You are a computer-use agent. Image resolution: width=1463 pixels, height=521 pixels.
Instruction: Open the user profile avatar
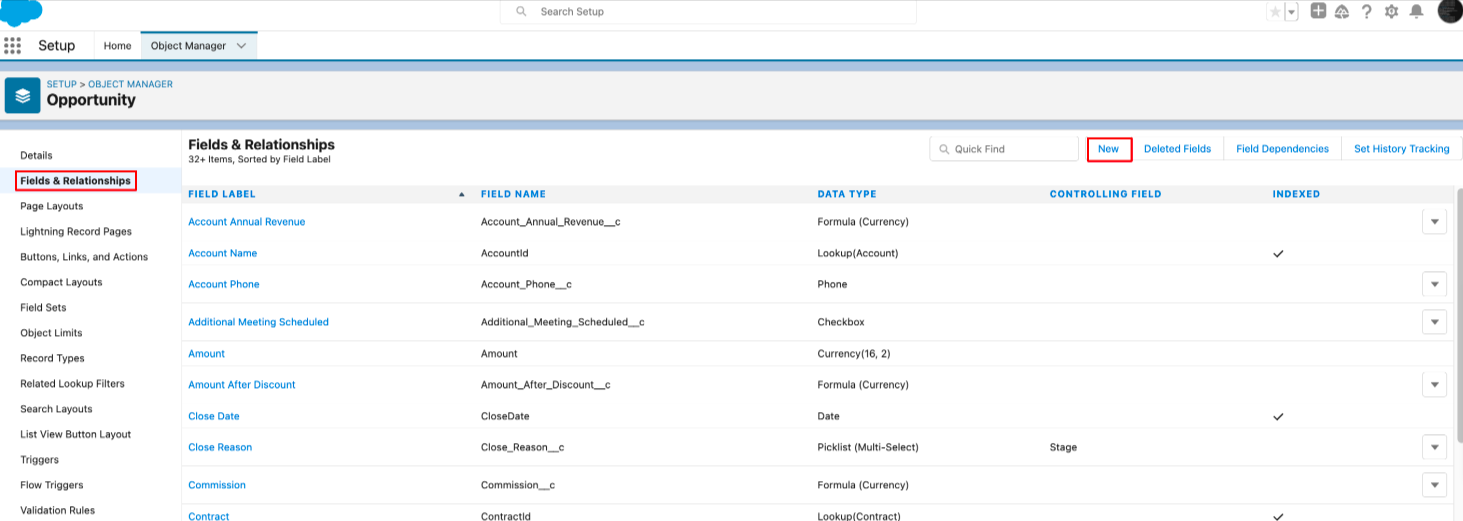(x=1450, y=11)
